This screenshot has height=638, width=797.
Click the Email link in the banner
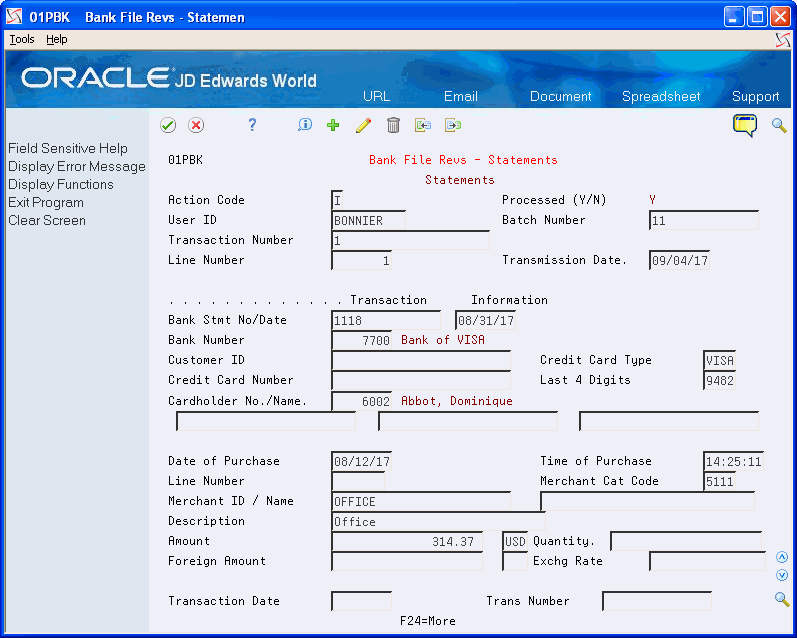tap(461, 96)
